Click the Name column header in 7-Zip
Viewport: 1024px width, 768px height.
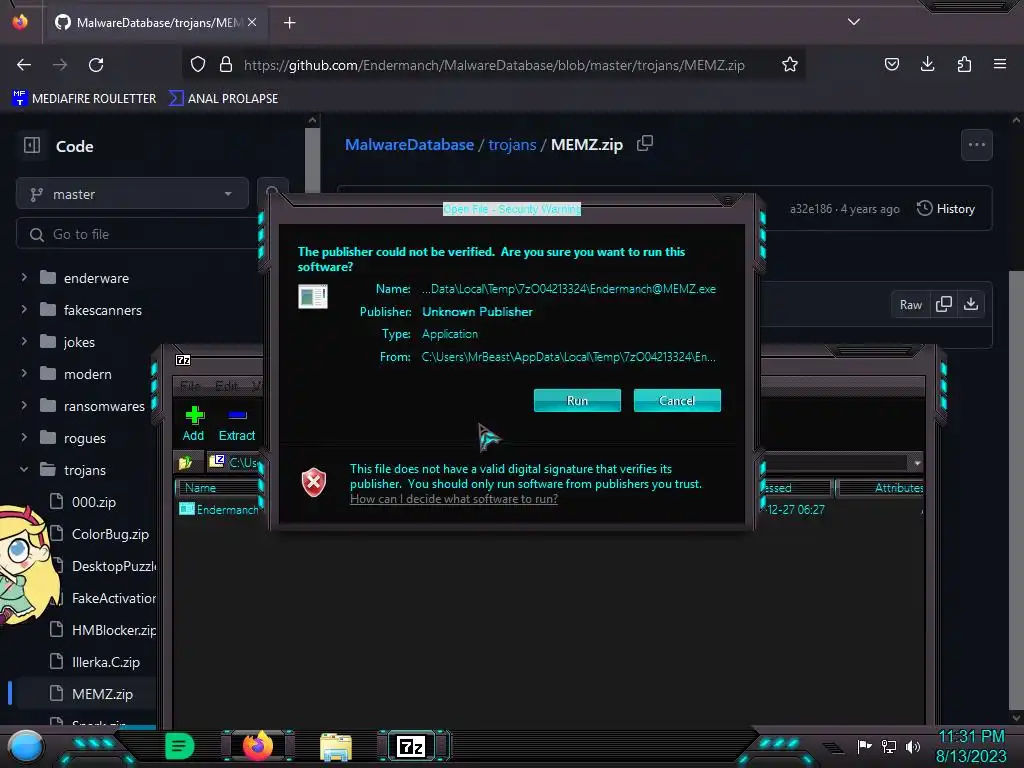tap(219, 488)
